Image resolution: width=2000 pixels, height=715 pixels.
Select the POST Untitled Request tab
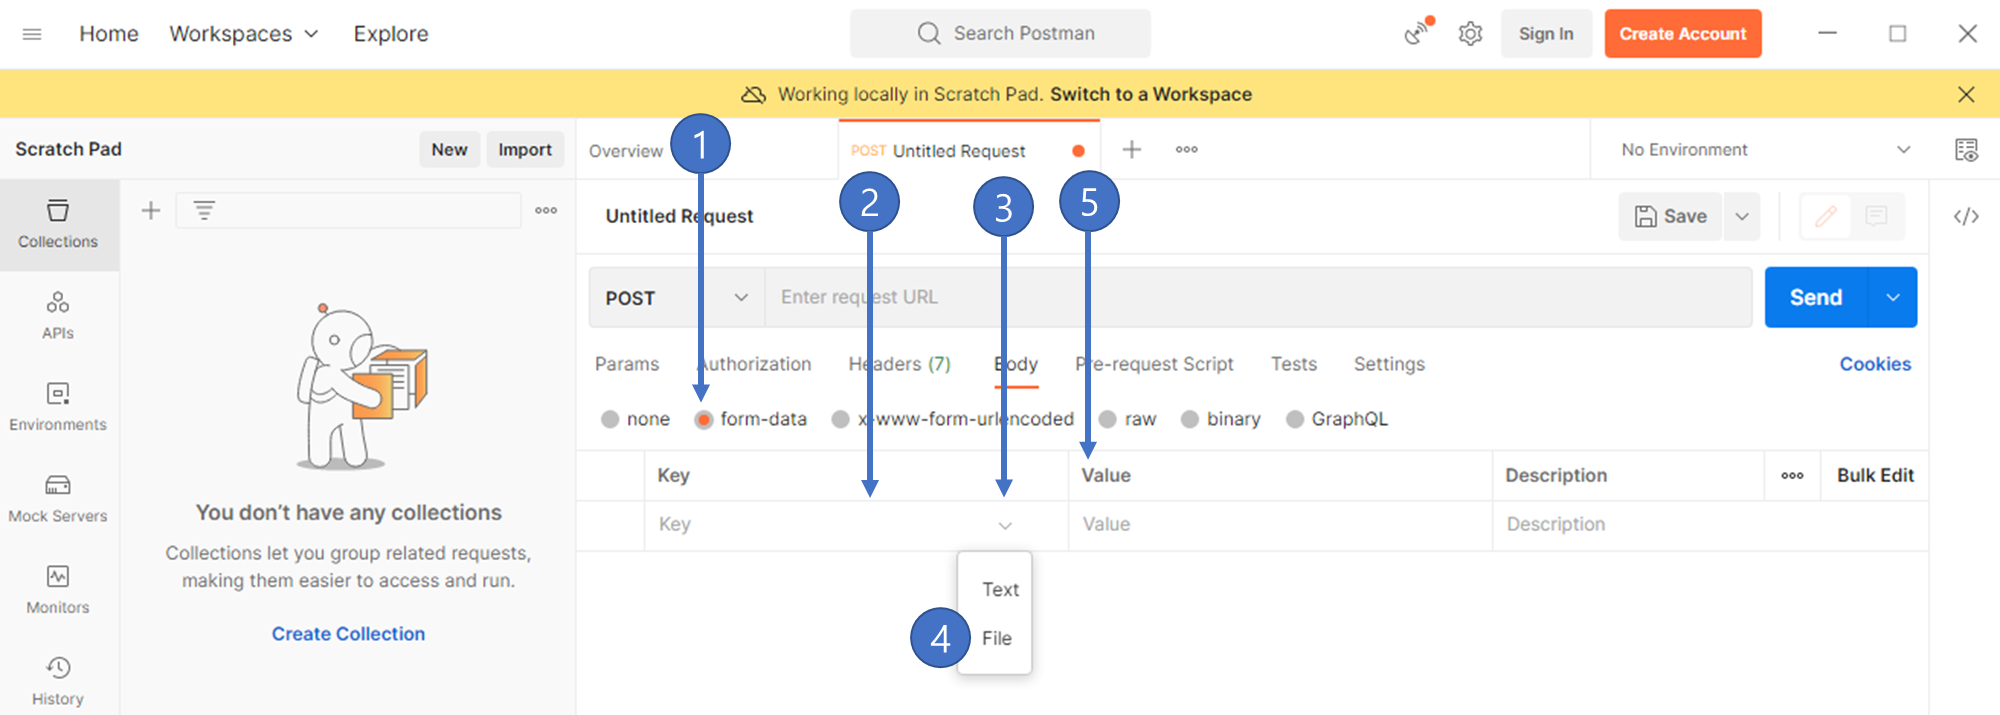969,150
